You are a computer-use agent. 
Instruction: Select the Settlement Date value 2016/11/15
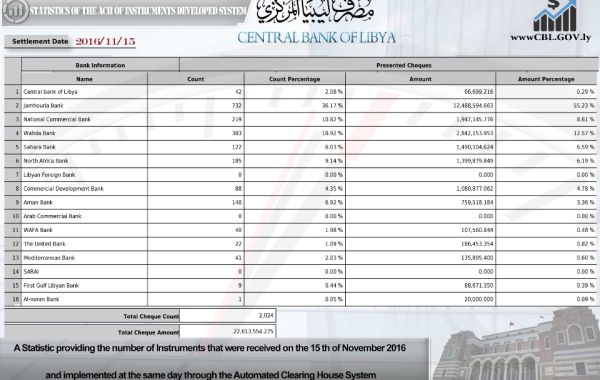pyautogui.click(x=106, y=41)
